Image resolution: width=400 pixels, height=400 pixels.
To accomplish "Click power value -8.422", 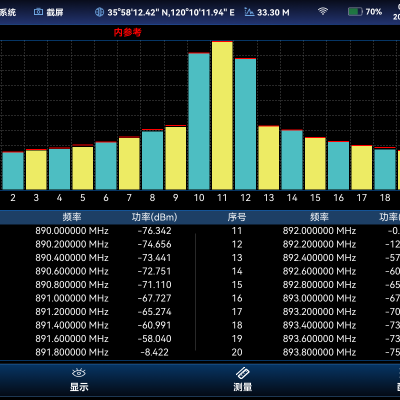I will coord(155,352).
